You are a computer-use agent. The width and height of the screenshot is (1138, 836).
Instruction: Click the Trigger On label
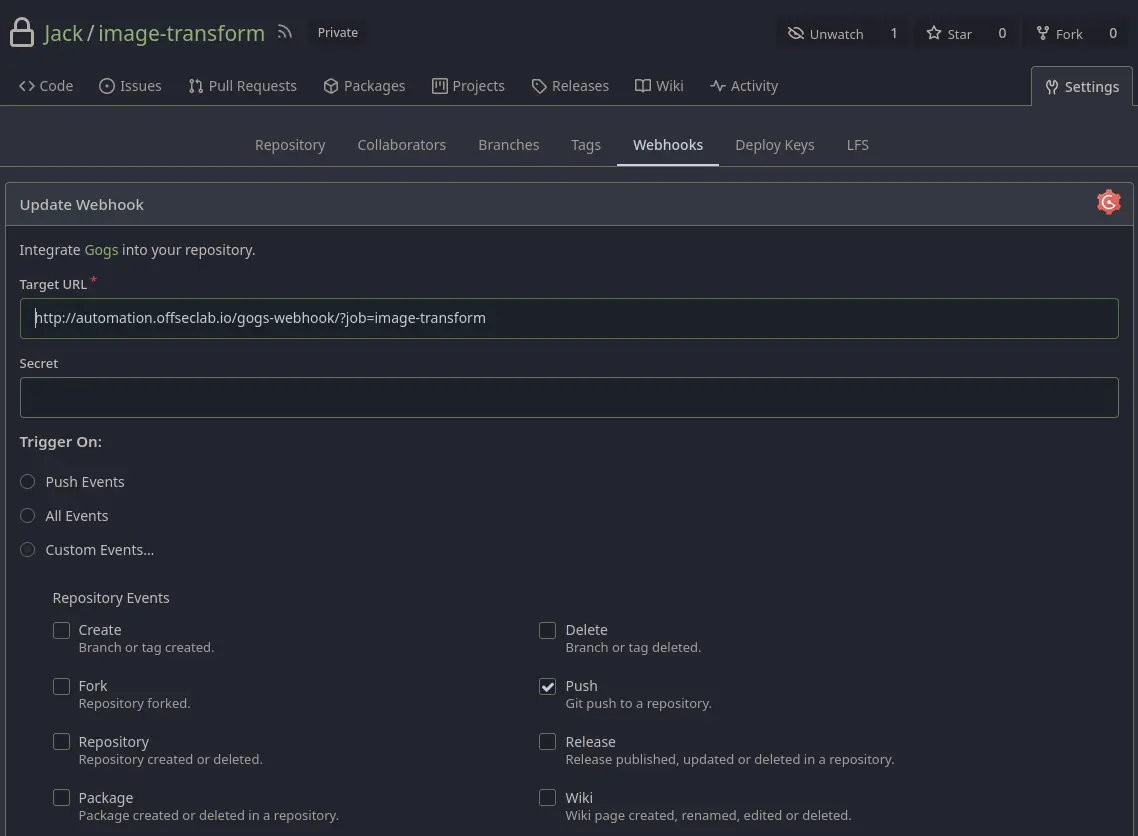(60, 442)
